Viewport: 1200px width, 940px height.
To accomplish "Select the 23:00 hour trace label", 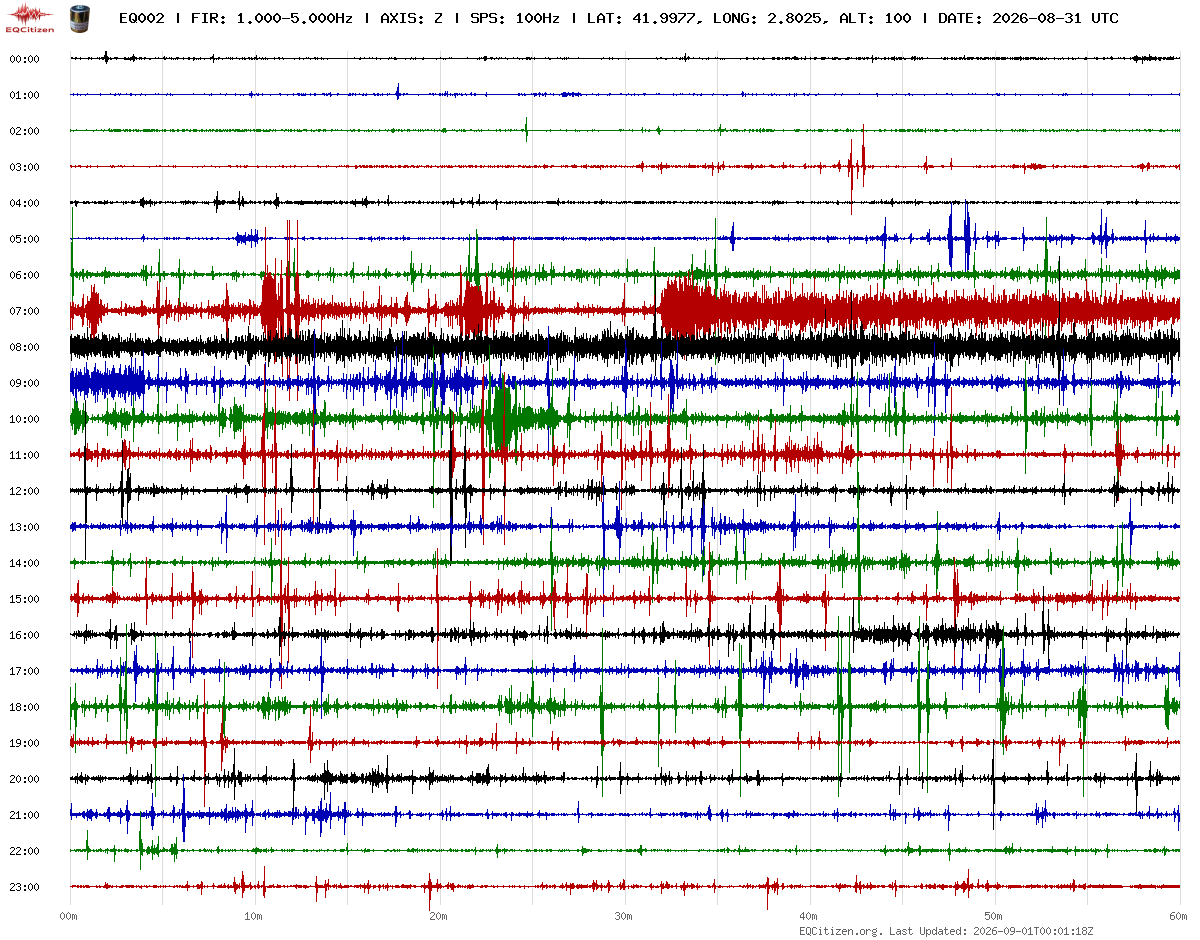I will pyautogui.click(x=24, y=887).
